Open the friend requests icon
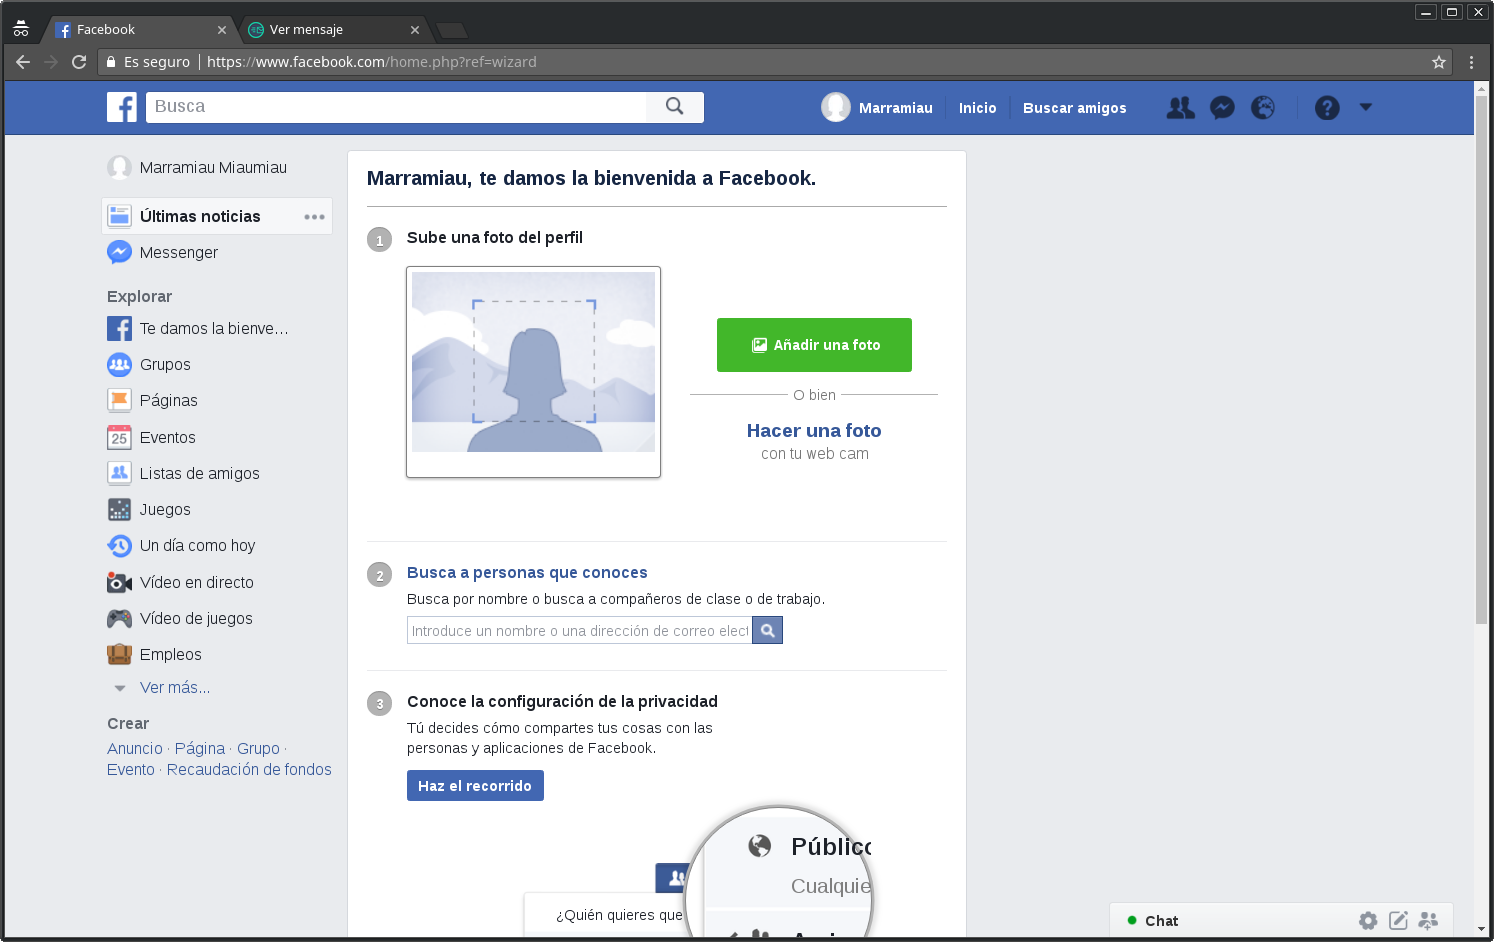The height and width of the screenshot is (942, 1494). (1180, 107)
